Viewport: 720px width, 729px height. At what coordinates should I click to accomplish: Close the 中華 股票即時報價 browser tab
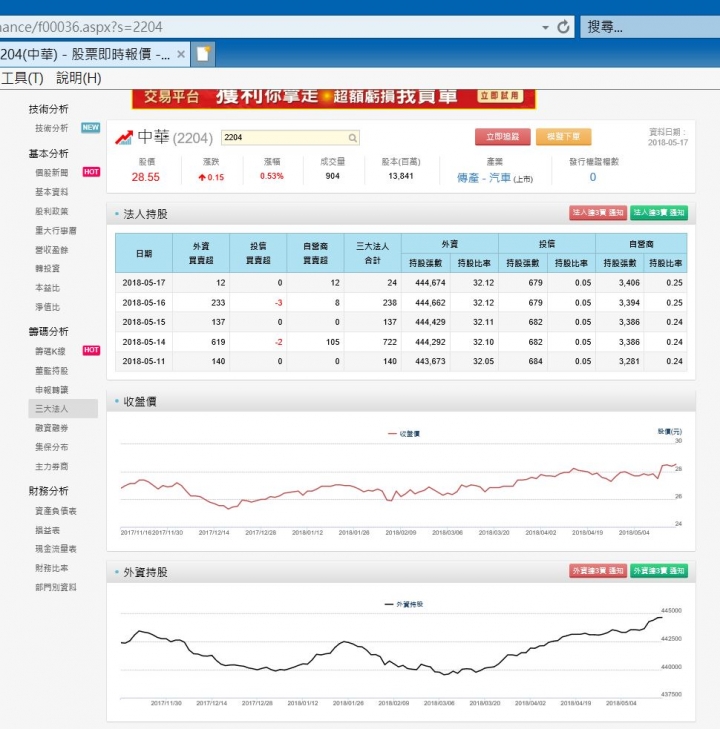(x=181, y=54)
